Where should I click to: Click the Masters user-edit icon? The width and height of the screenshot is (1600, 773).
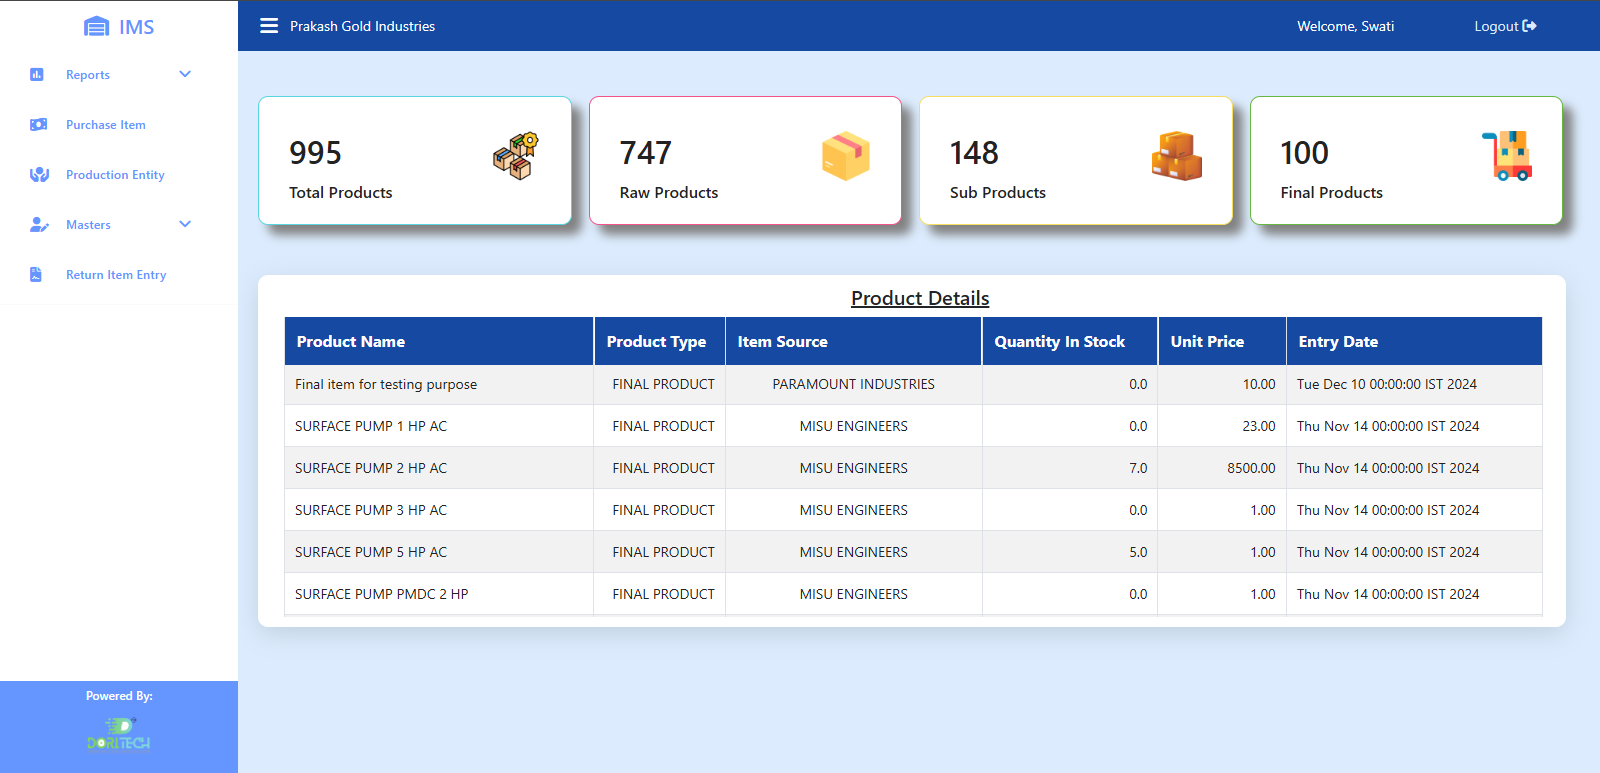[x=39, y=225]
